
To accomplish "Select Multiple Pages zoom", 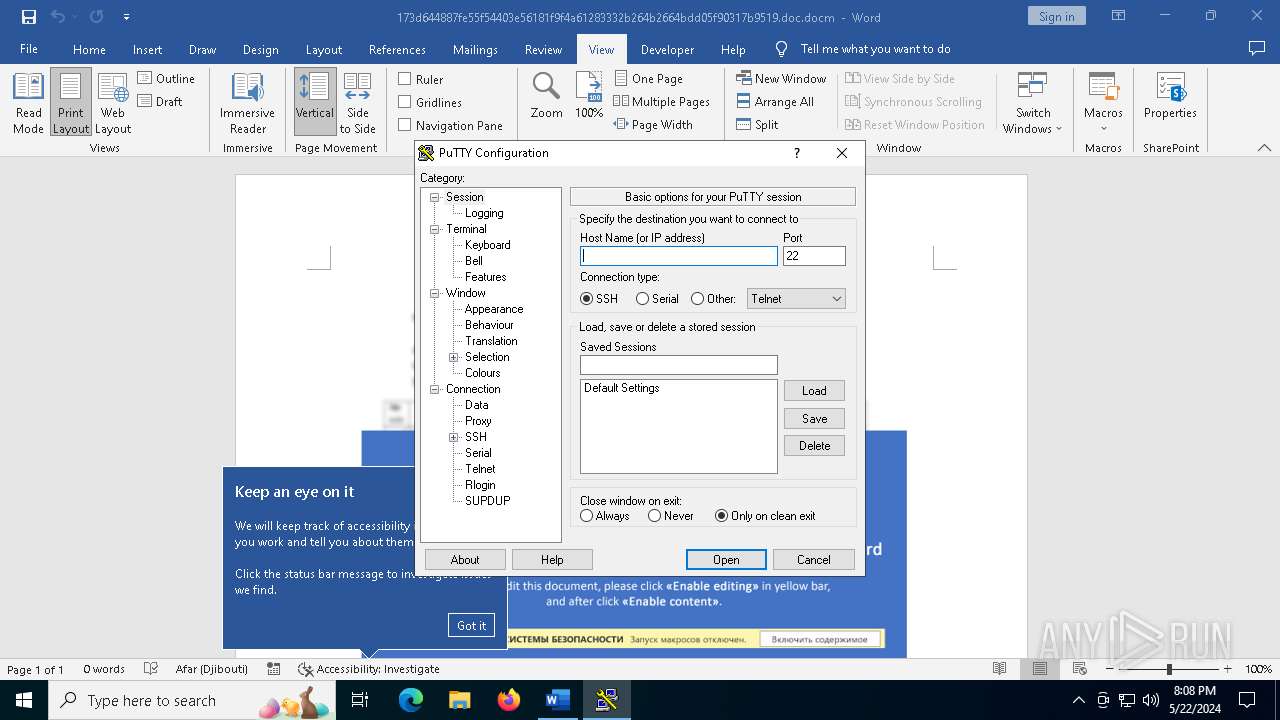I will pos(661,101).
